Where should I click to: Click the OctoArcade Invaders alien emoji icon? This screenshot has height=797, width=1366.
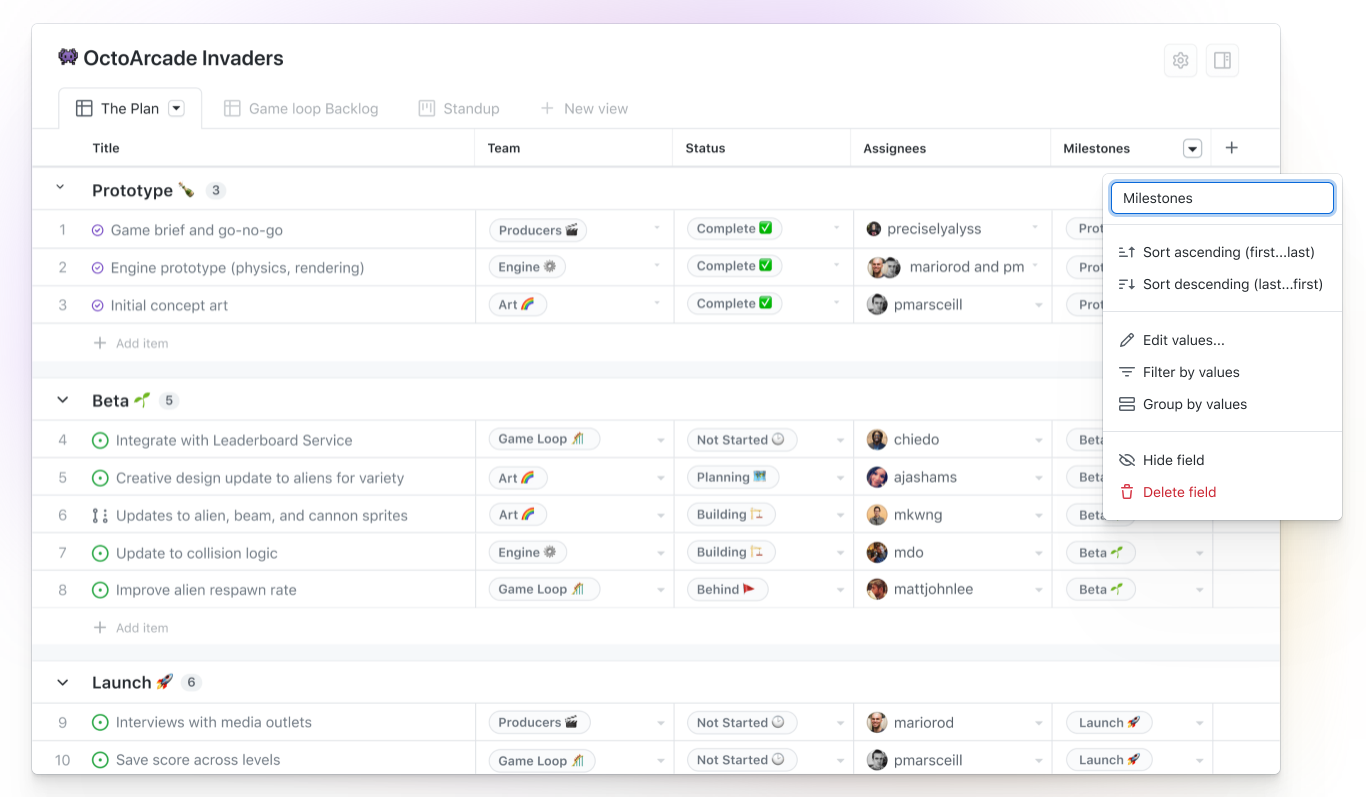tap(68, 57)
